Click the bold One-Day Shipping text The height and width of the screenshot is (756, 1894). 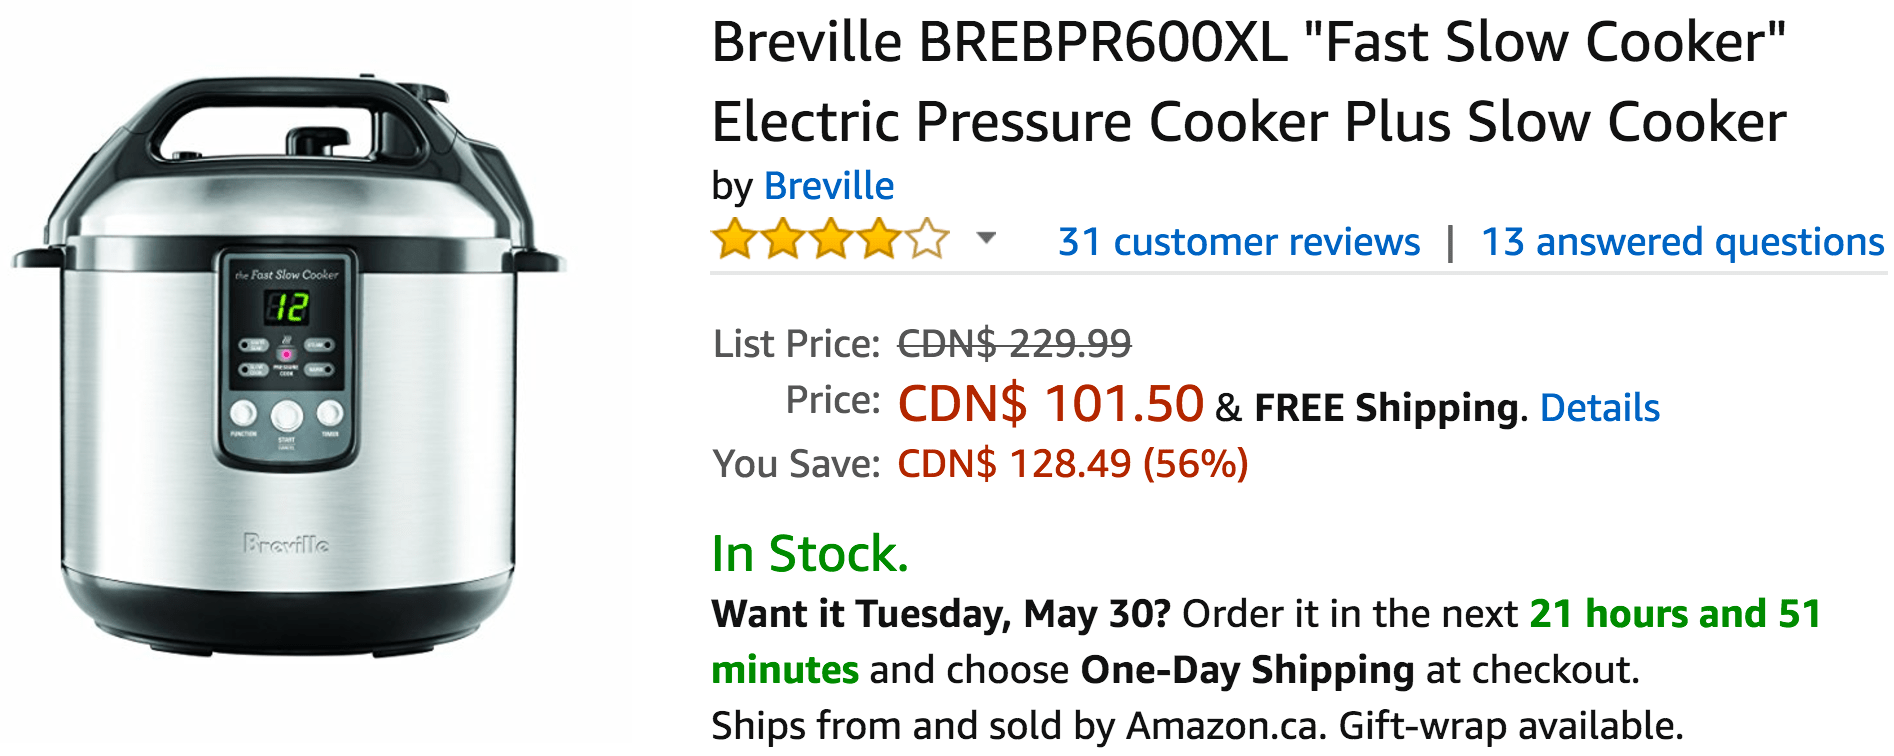(1247, 670)
